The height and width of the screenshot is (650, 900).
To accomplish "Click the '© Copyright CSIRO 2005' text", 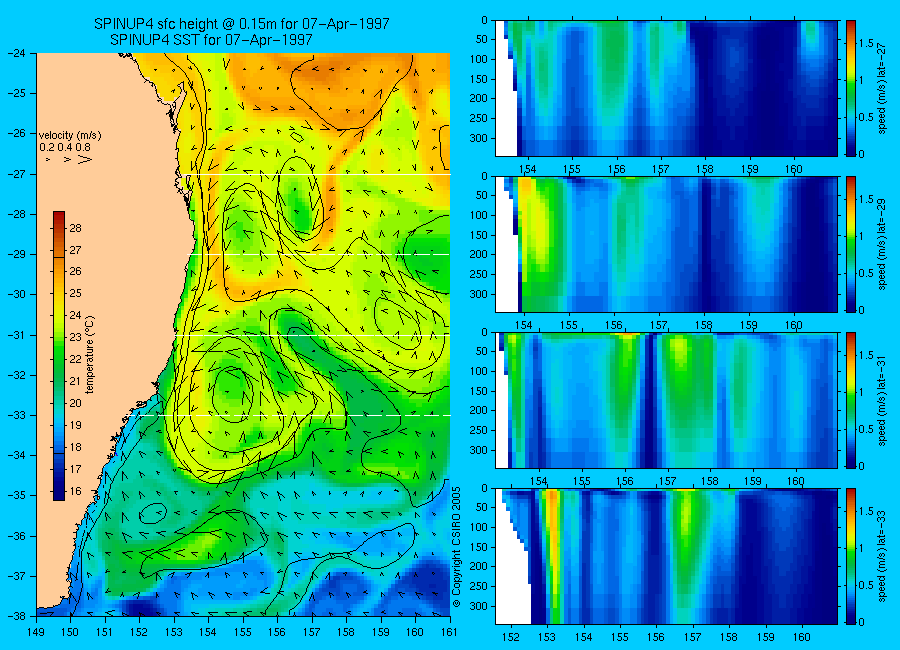I will tap(456, 547).
